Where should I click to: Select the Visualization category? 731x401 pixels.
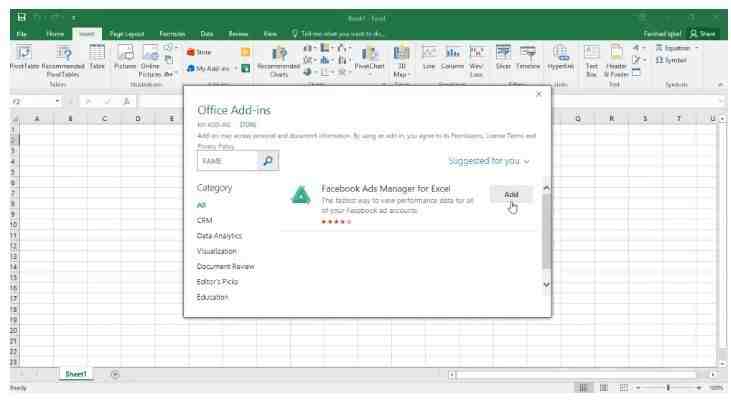click(x=216, y=251)
